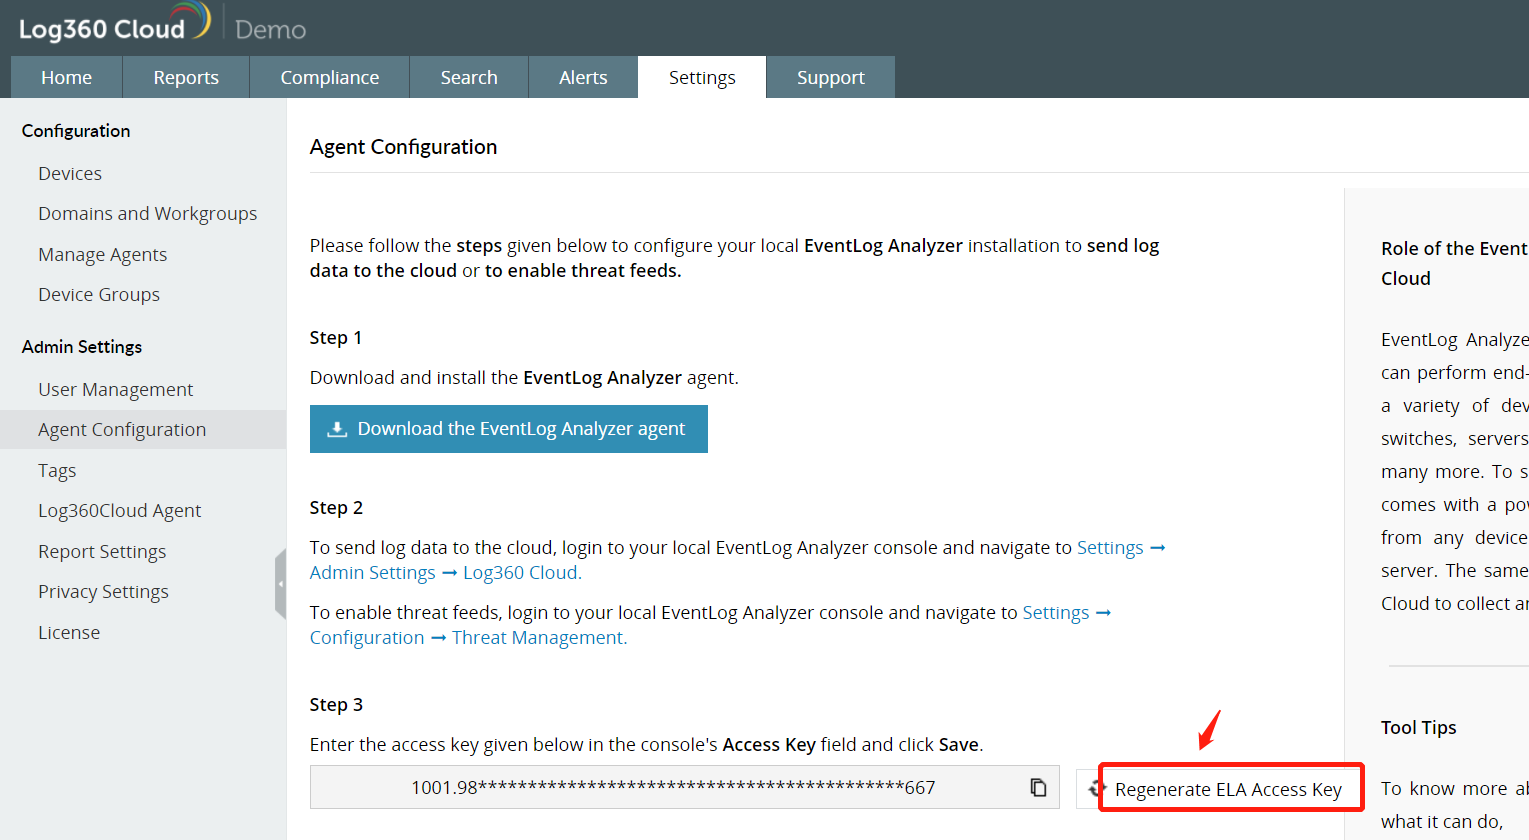Collapse the sidebar with the handle
The width and height of the screenshot is (1529, 840).
(x=281, y=584)
